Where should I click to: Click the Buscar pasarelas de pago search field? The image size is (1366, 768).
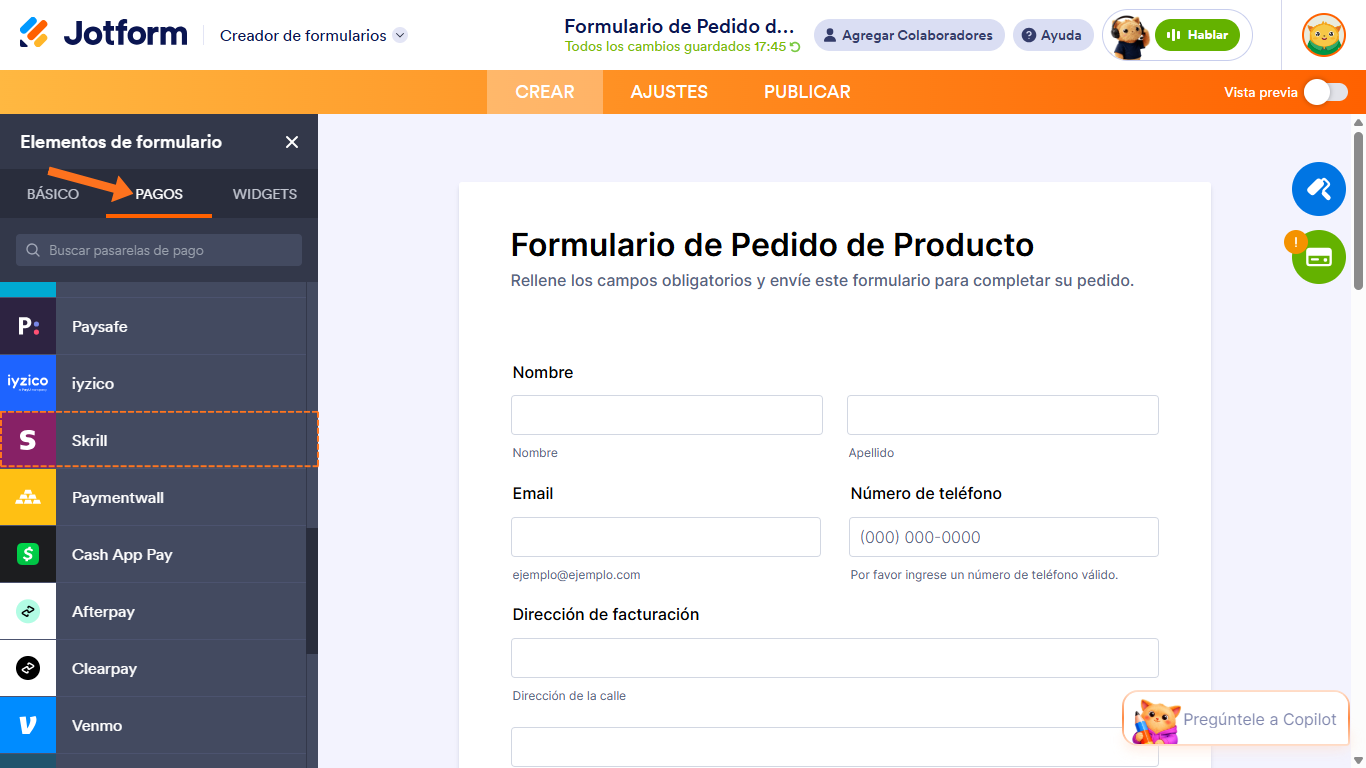pos(159,250)
